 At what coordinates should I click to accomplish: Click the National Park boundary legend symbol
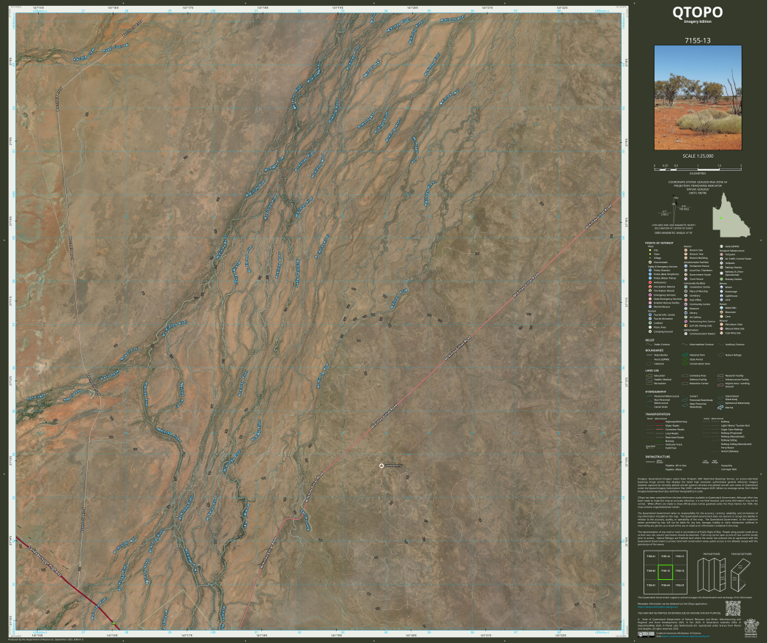click(x=685, y=355)
